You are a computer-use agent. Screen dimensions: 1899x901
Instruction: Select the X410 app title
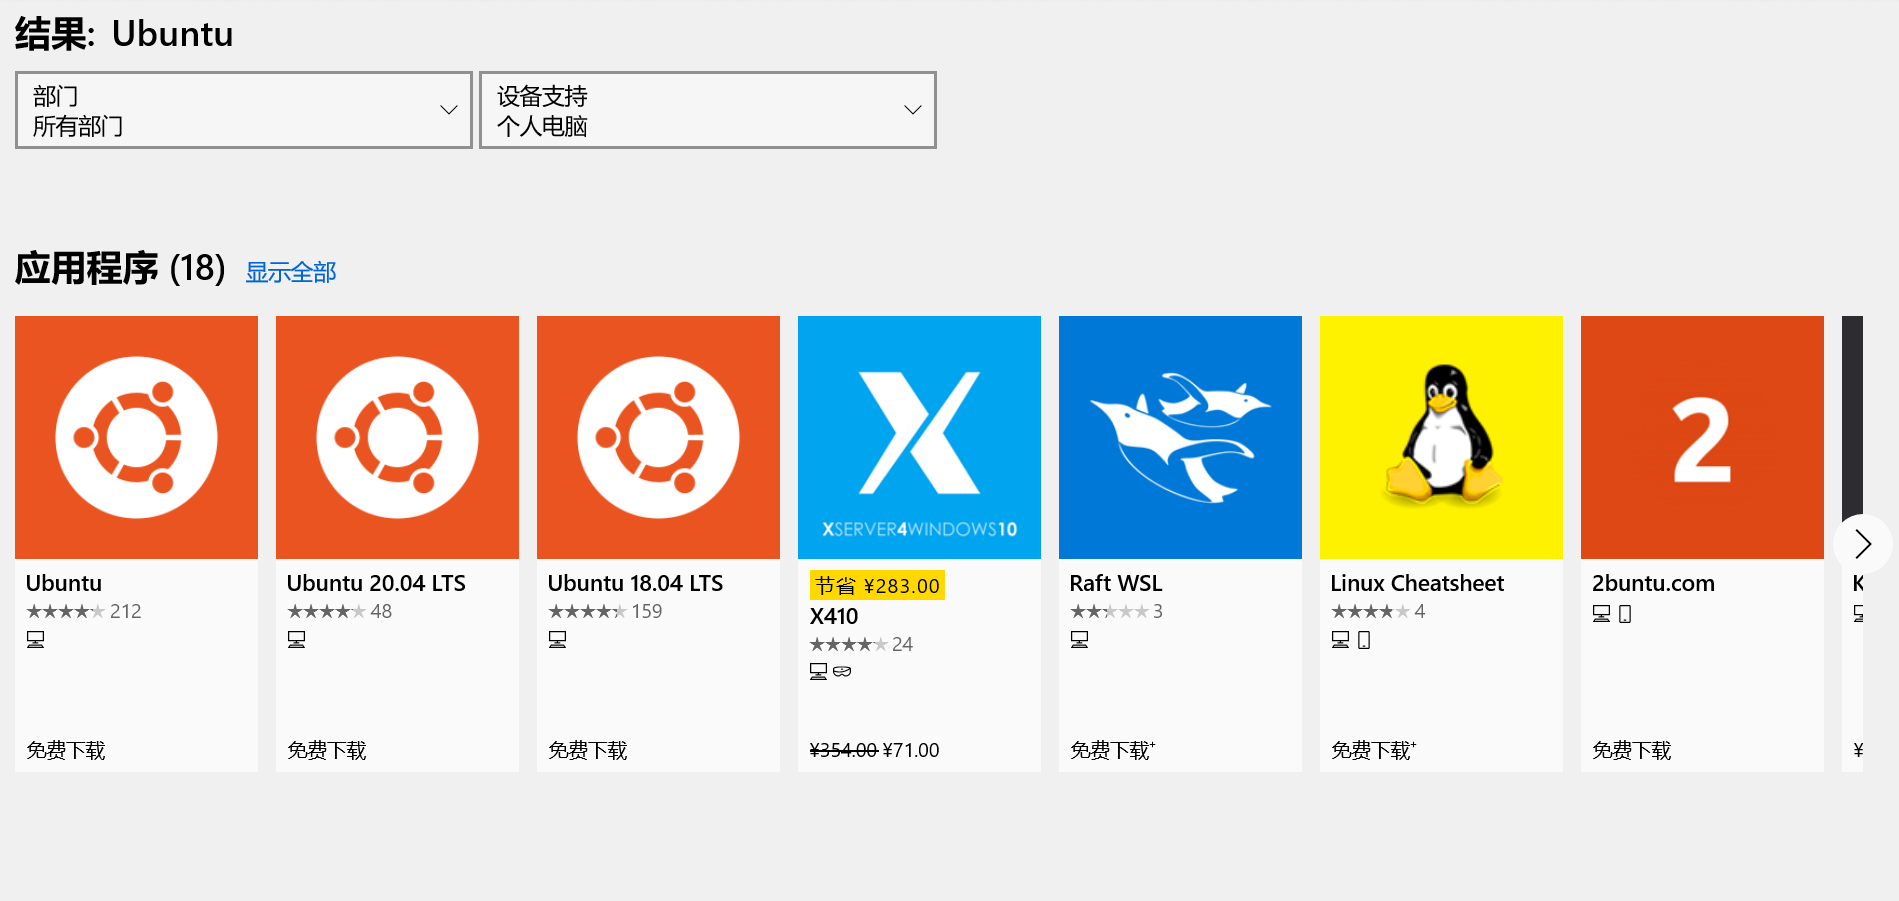[x=834, y=616]
